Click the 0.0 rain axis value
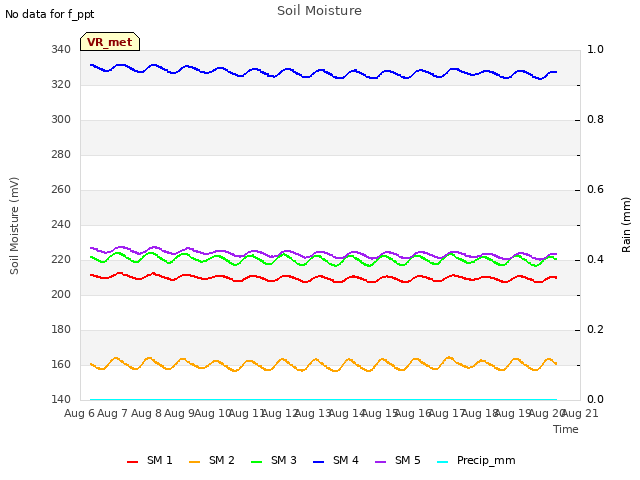 [x=595, y=399]
